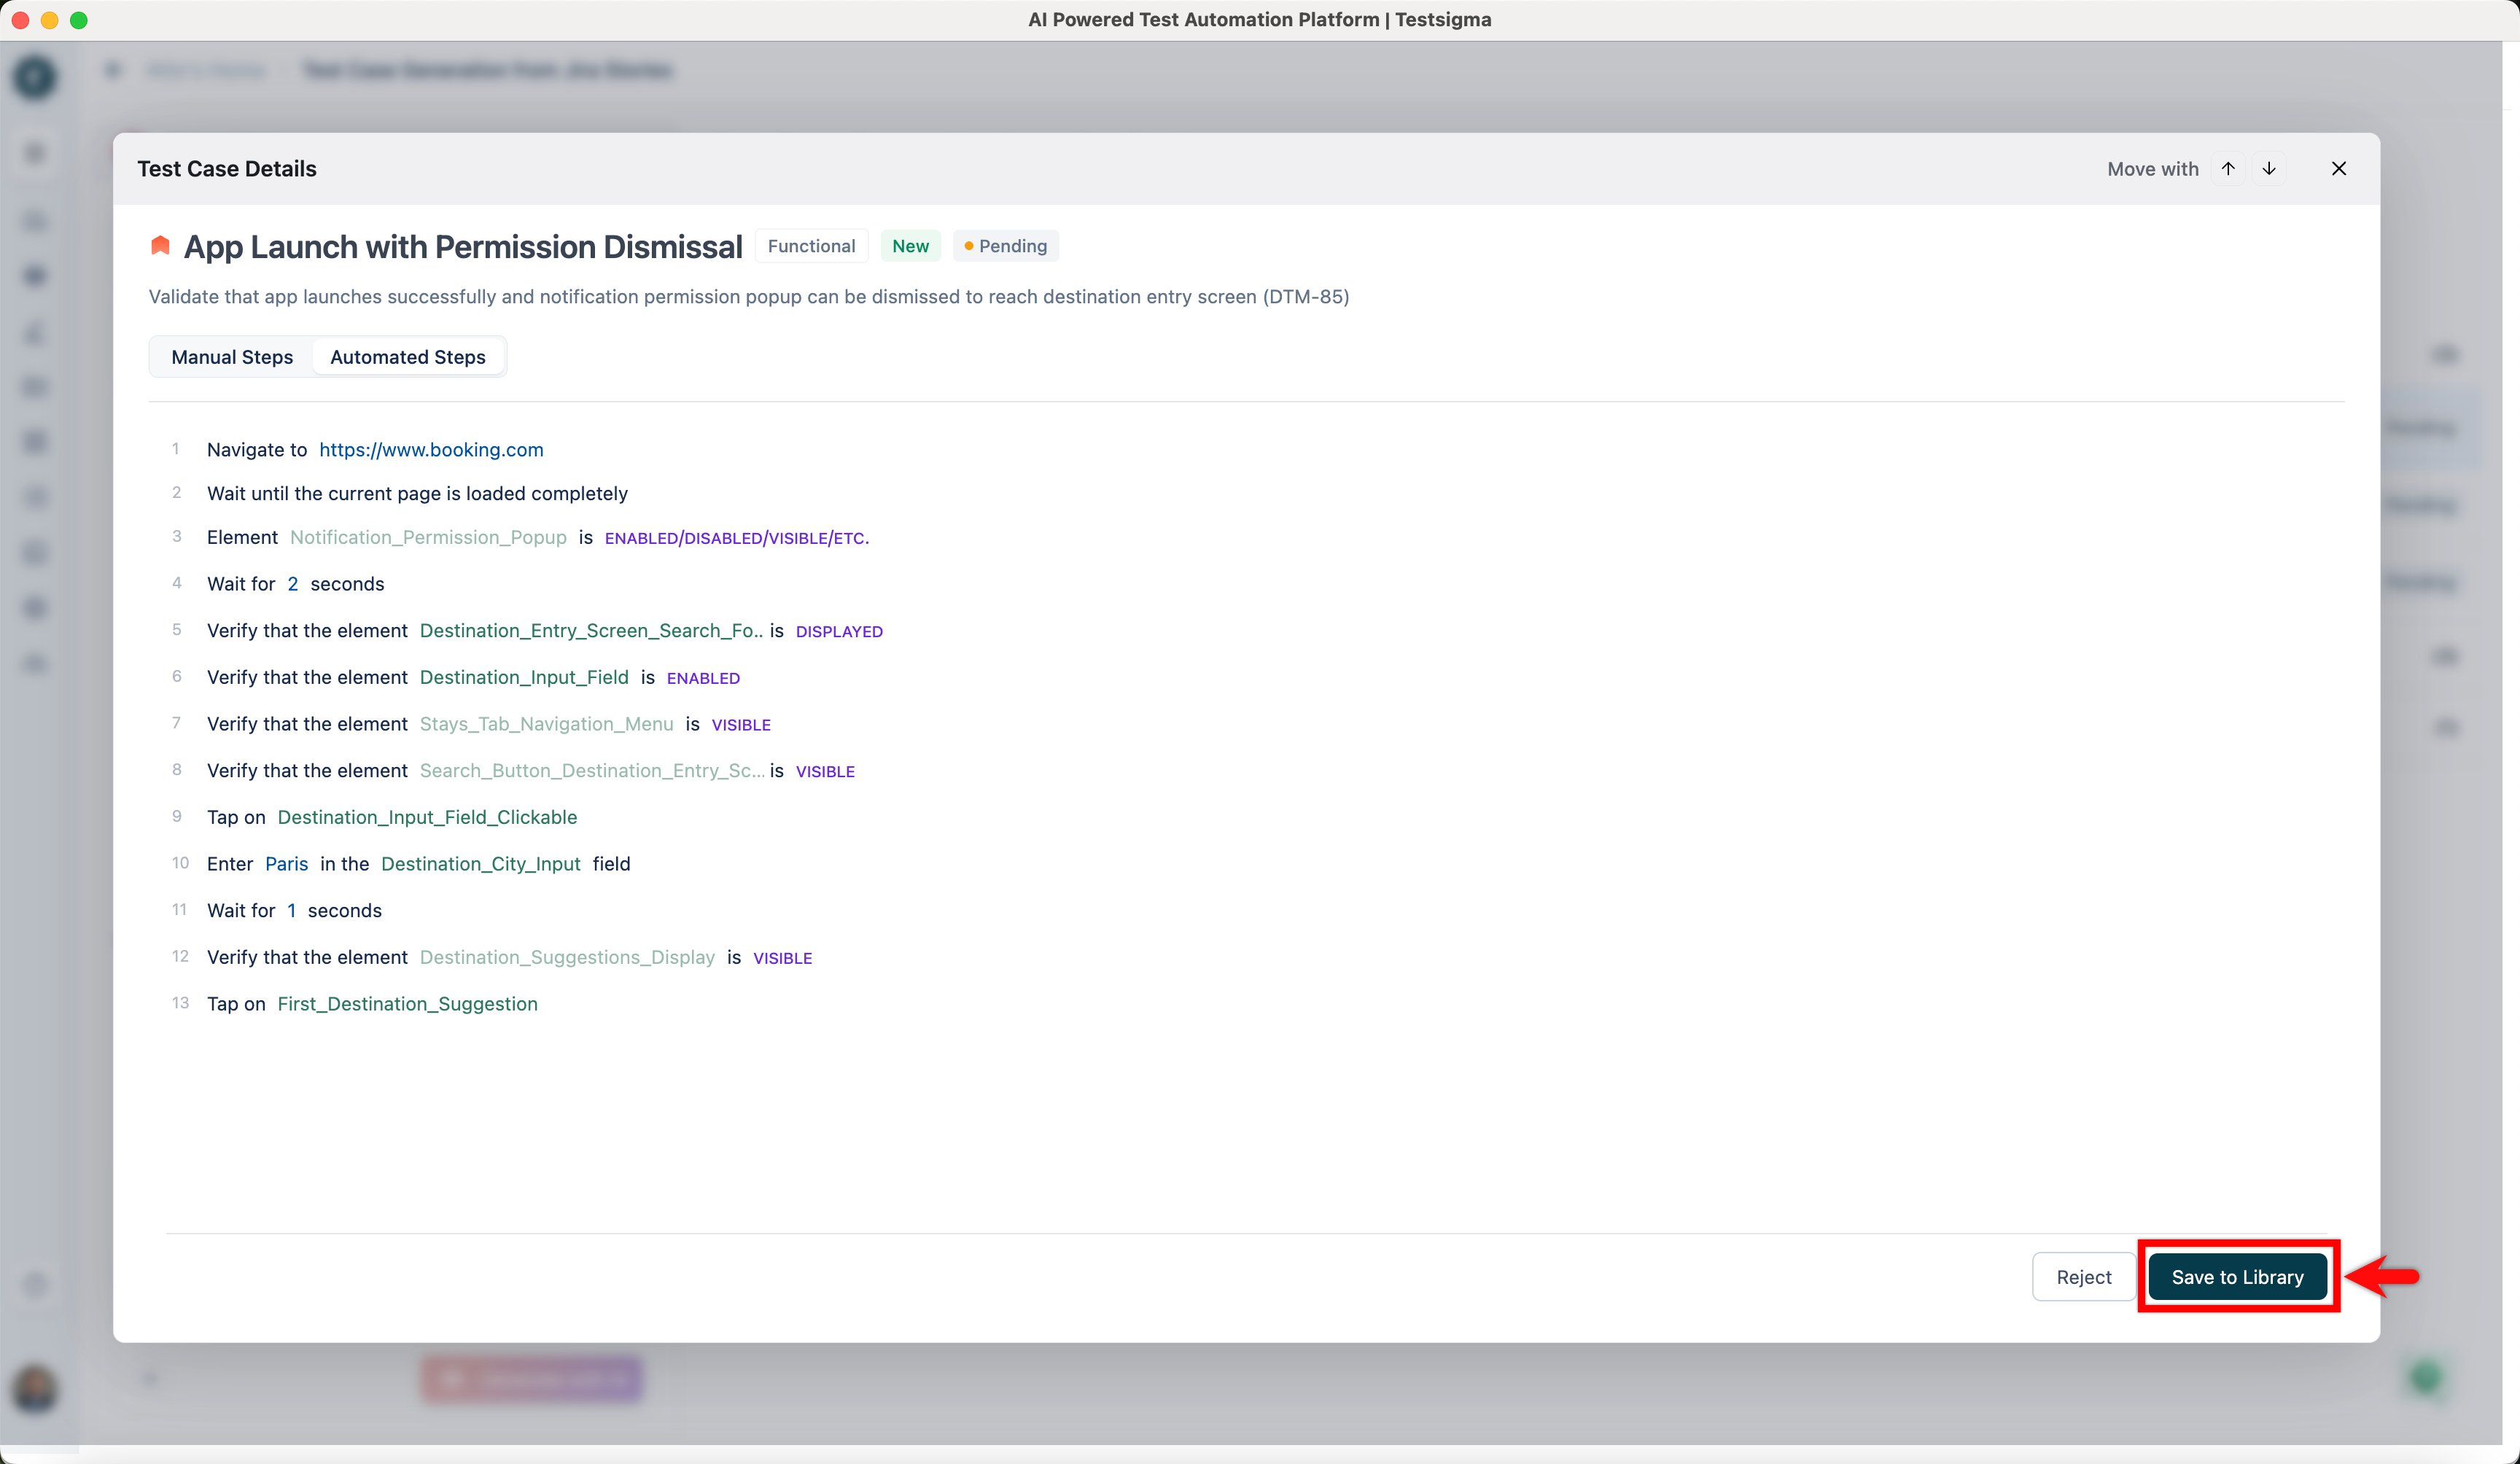This screenshot has height=1464, width=2520.
Task: Move to the previous test case with the up arrow
Action: (2228, 169)
